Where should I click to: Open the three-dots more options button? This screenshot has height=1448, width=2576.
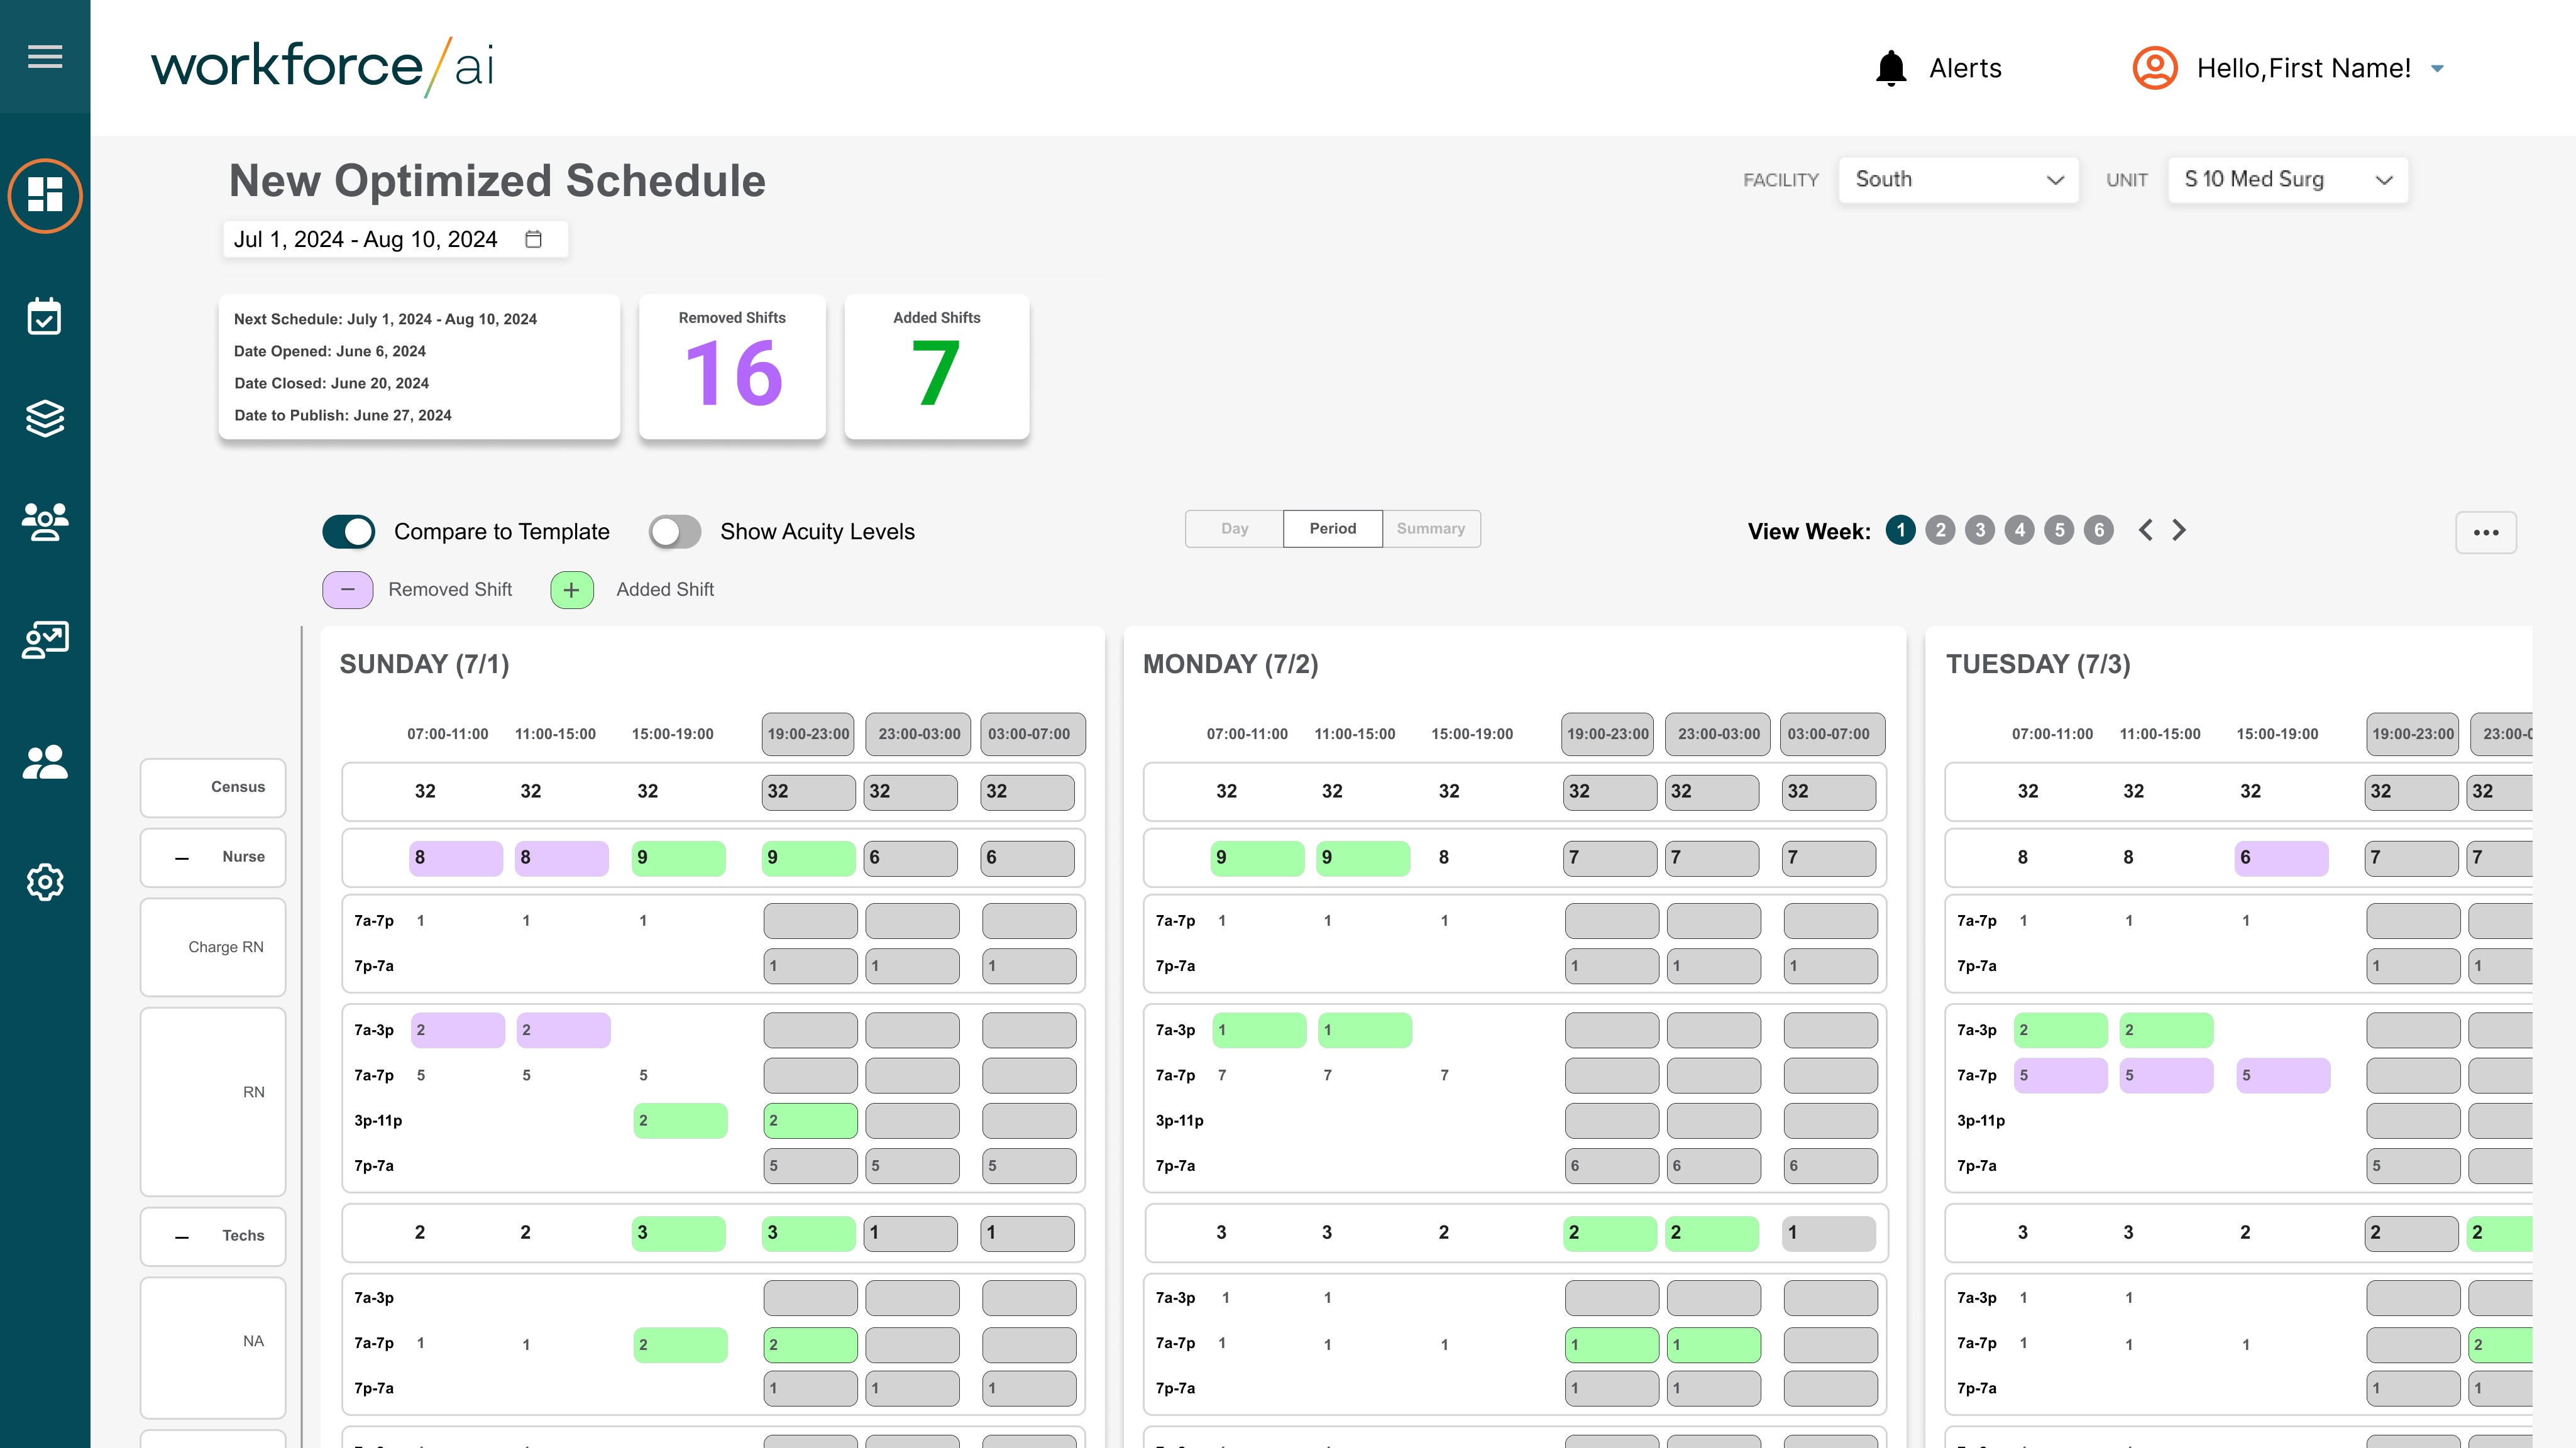2485,532
